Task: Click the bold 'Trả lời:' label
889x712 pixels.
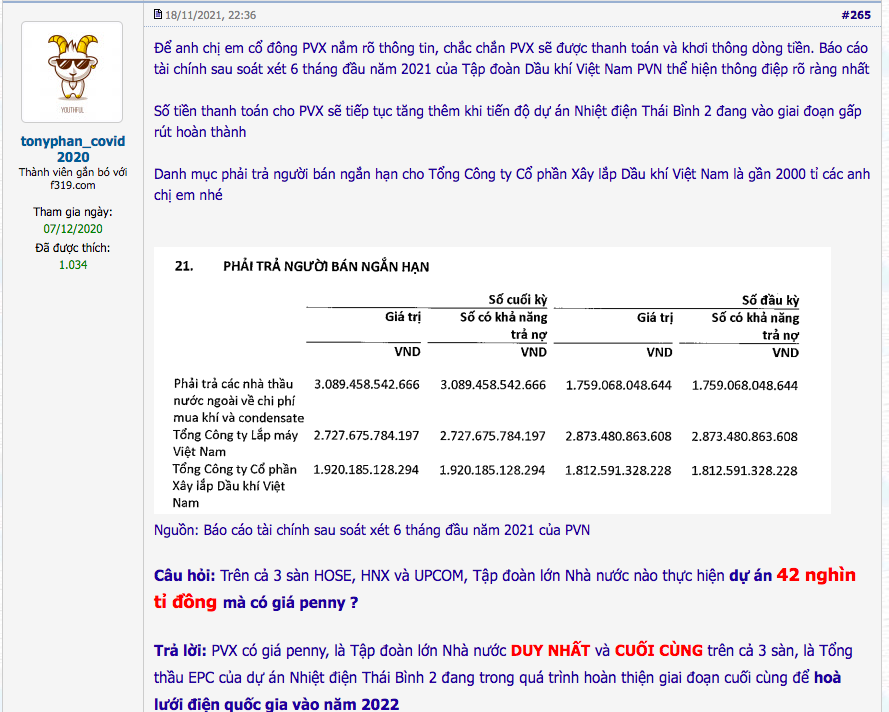Action: pyautogui.click(x=181, y=650)
